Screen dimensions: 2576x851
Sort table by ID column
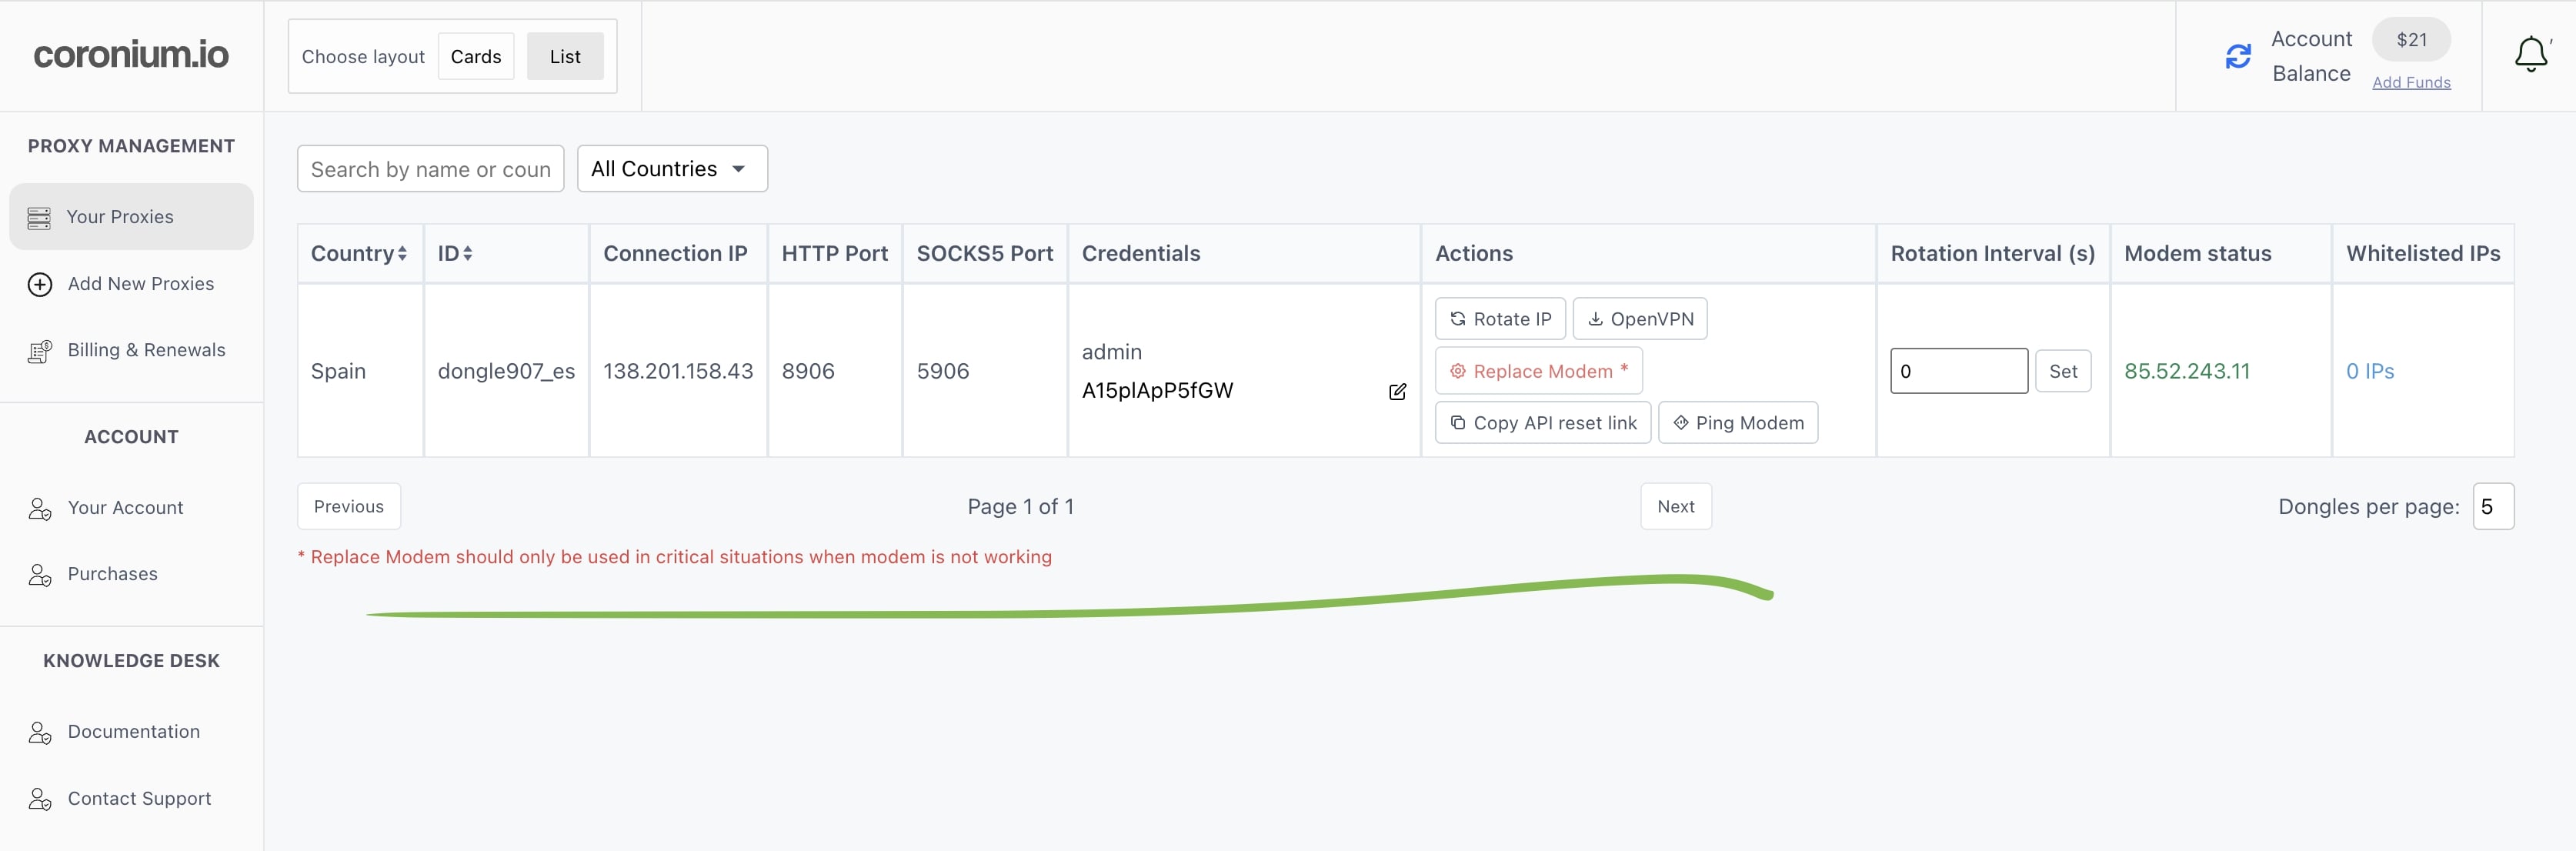(x=455, y=254)
